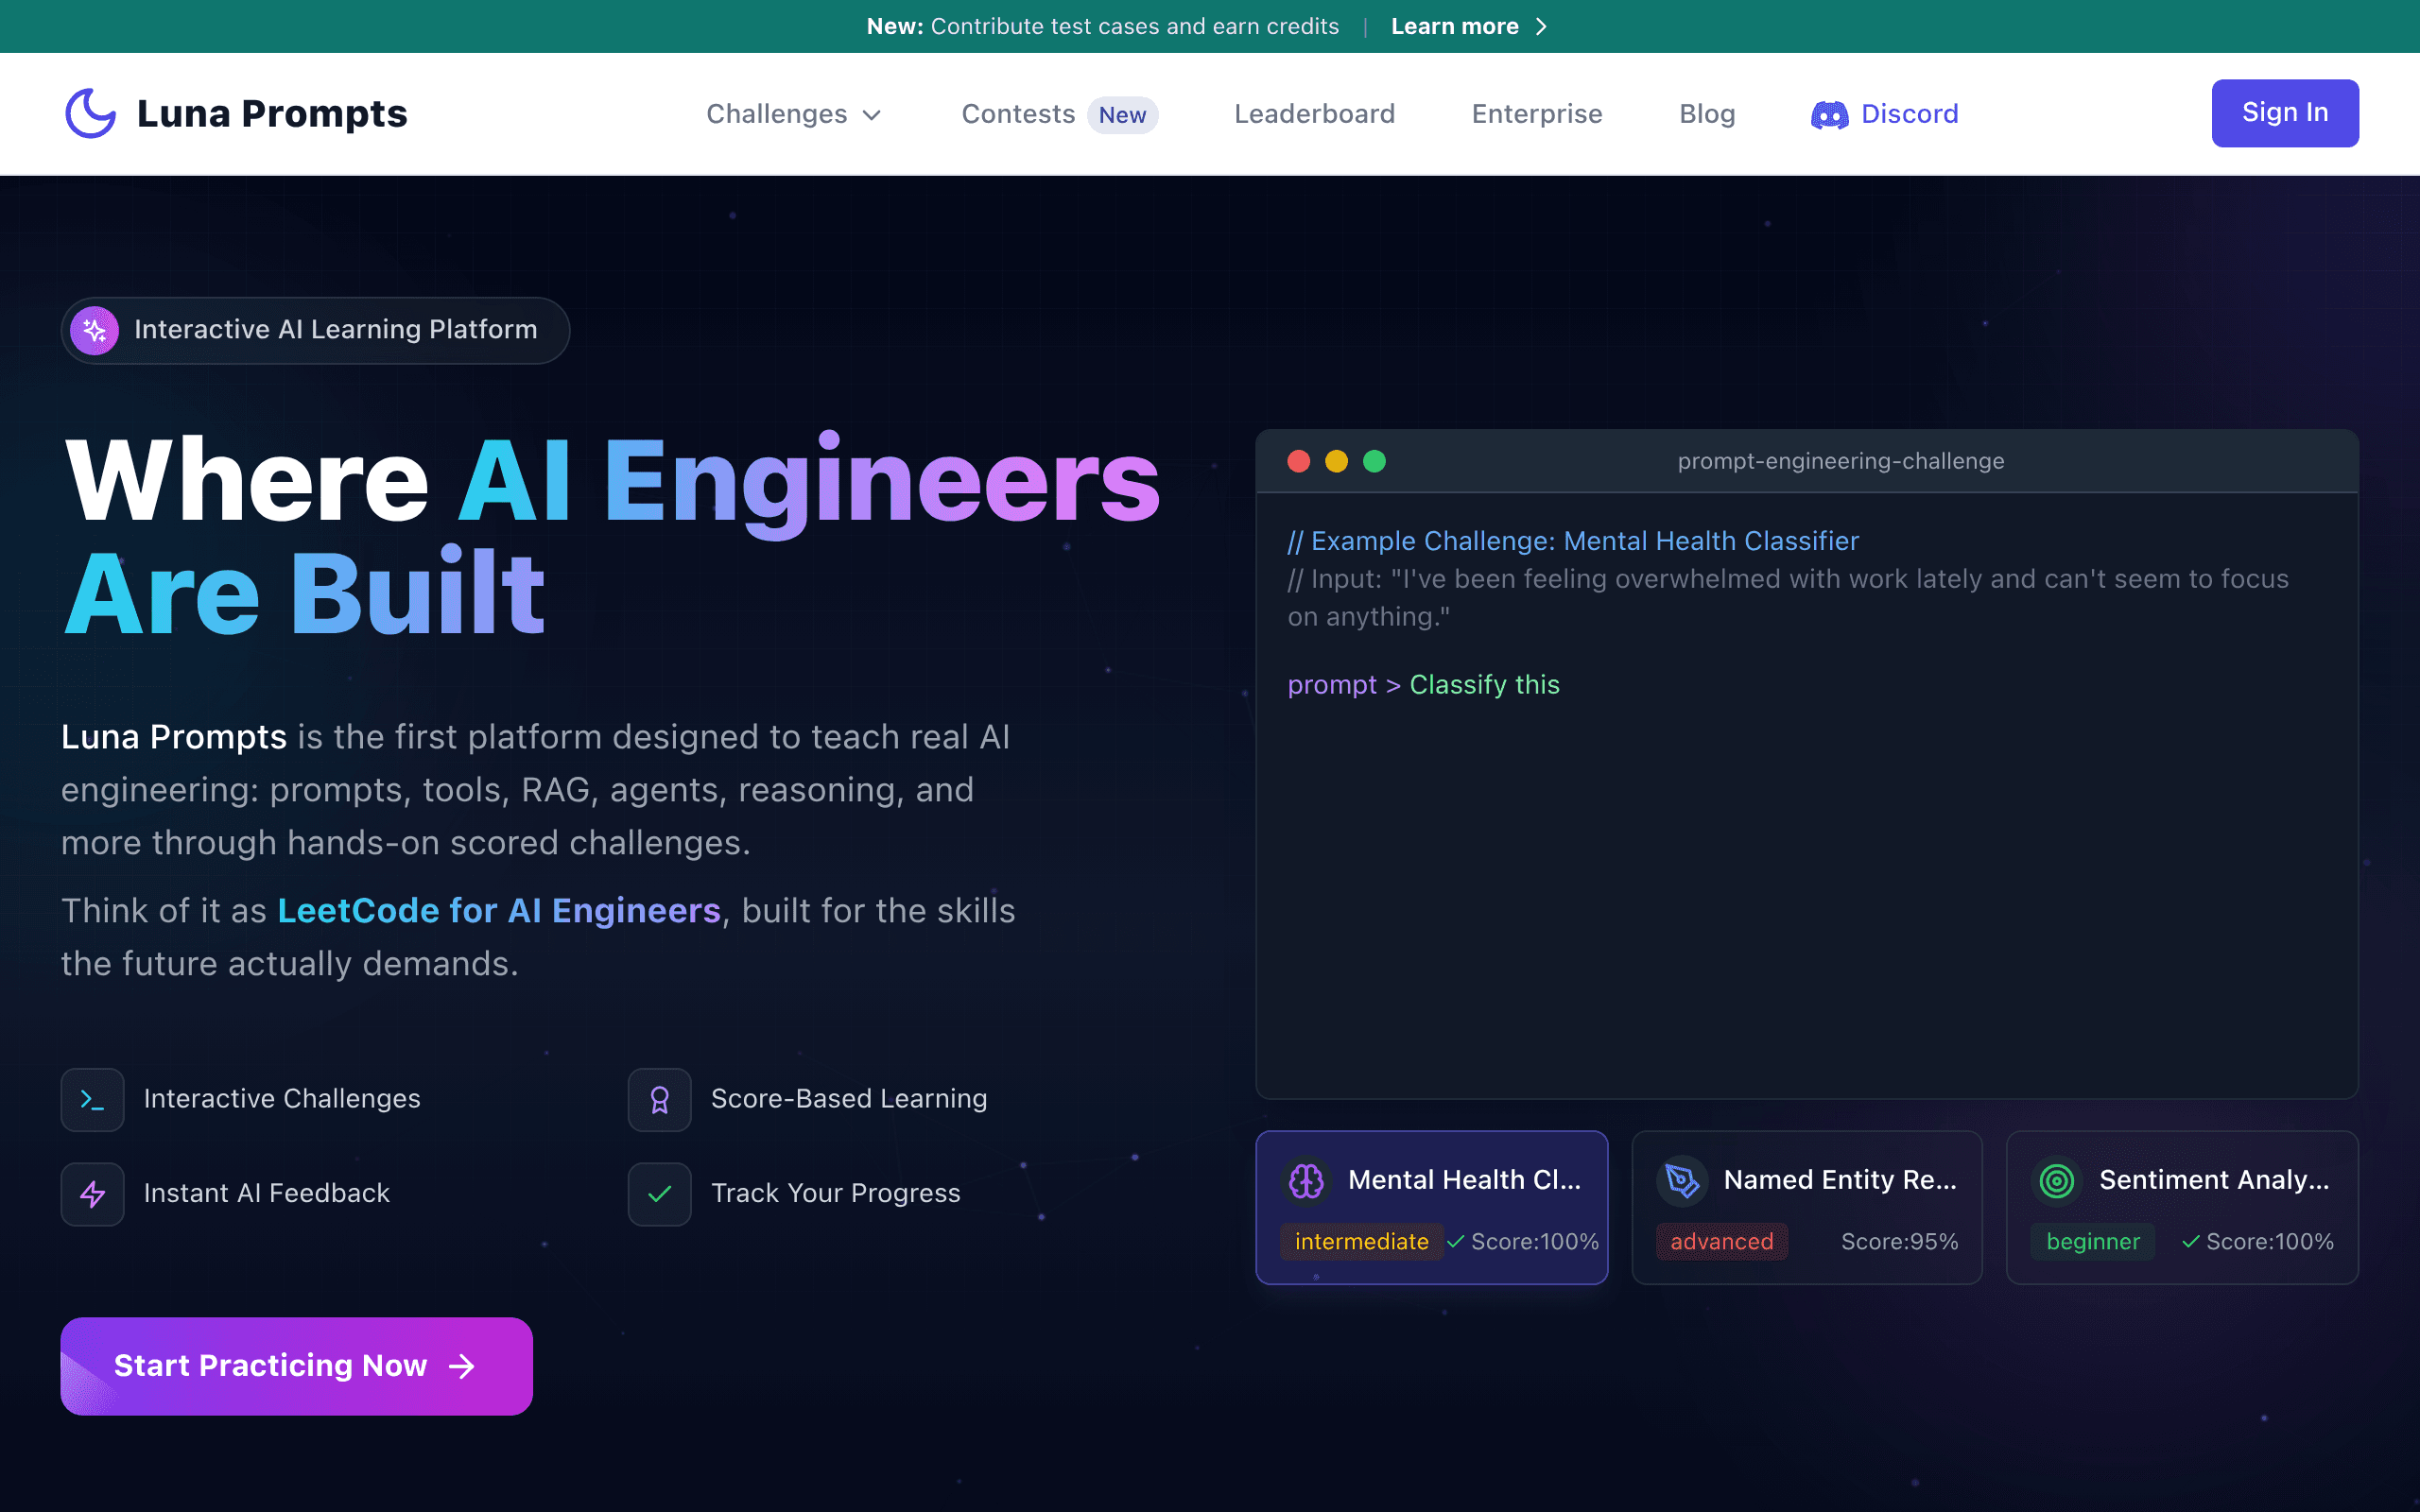Click the intermediate difficulty tag

pos(1362,1242)
